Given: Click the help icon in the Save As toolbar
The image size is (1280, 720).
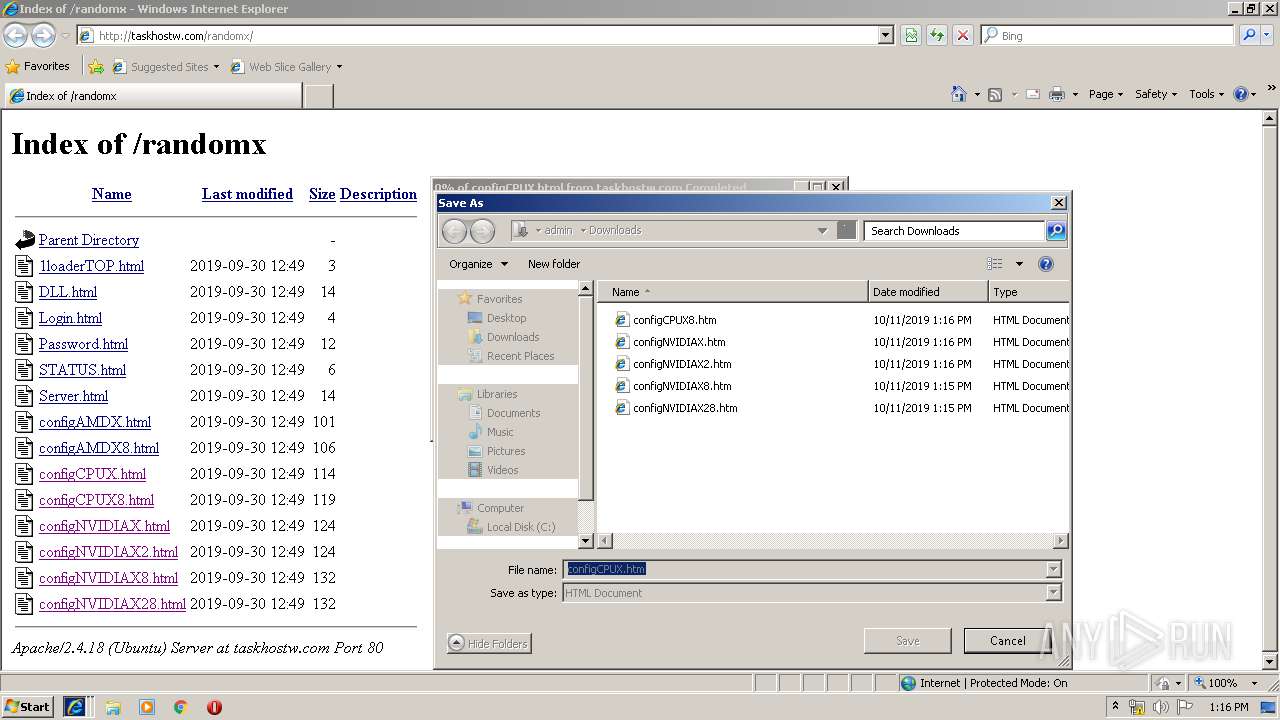Looking at the screenshot, I should coord(1046,264).
